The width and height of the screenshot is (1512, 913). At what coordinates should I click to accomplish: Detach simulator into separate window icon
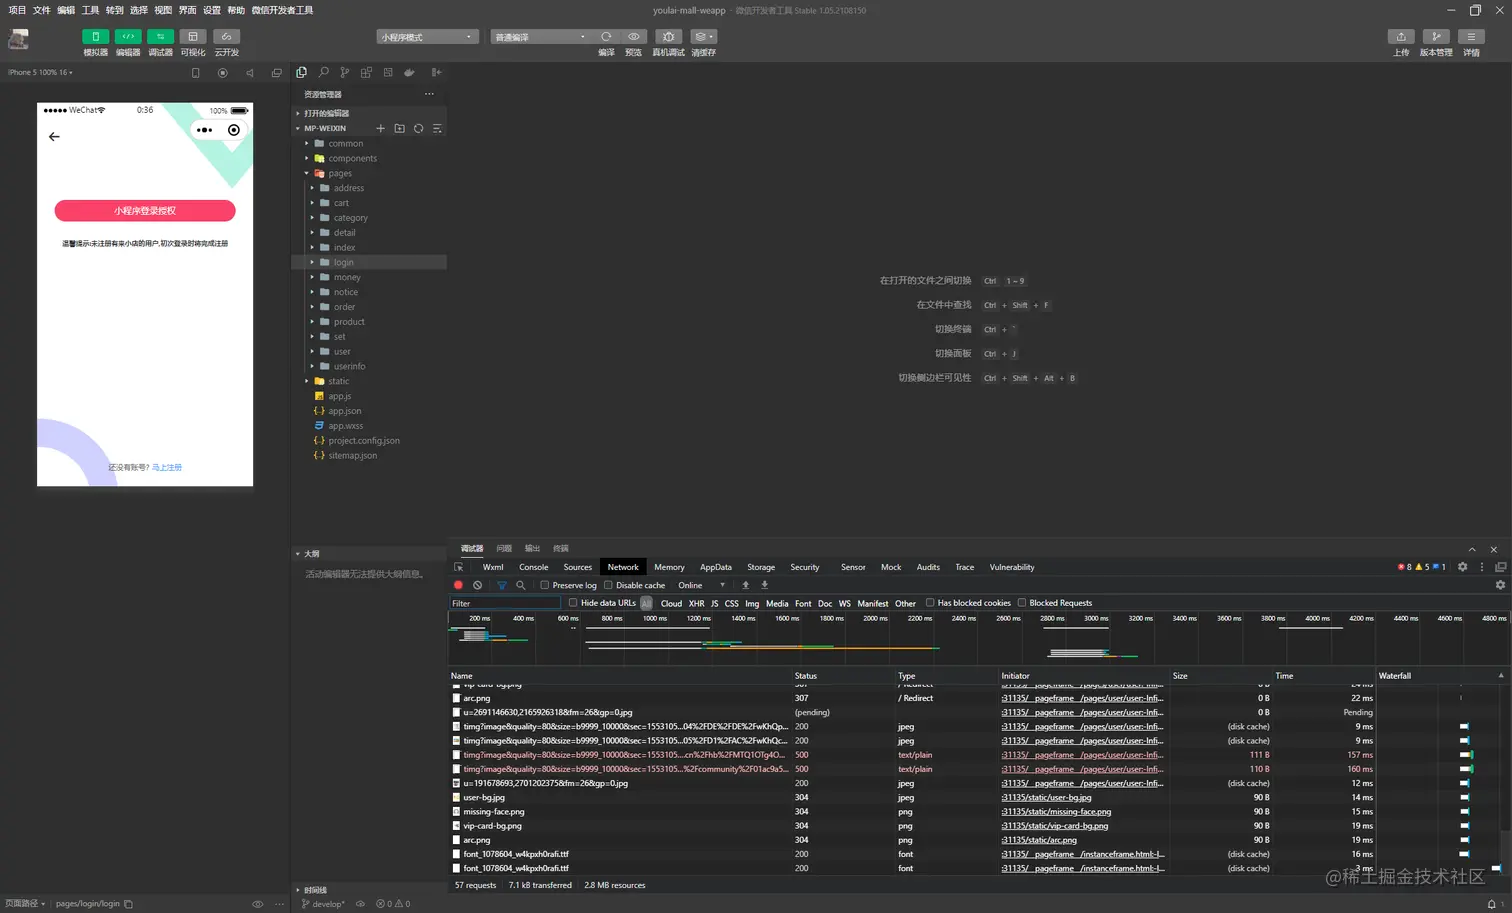click(277, 73)
